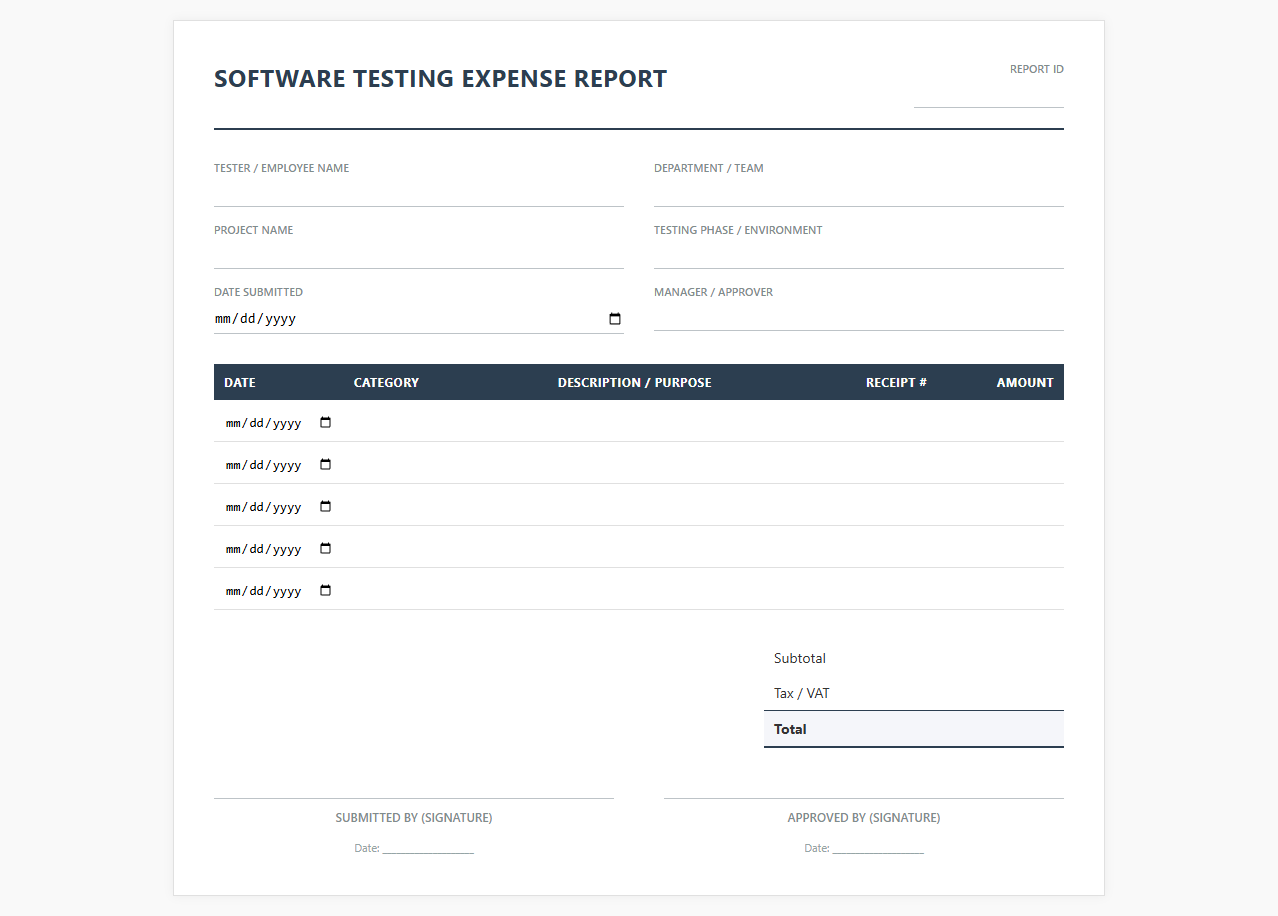The height and width of the screenshot is (916, 1278).
Task: Open the calendar icon in the second expense row
Action: point(325,465)
